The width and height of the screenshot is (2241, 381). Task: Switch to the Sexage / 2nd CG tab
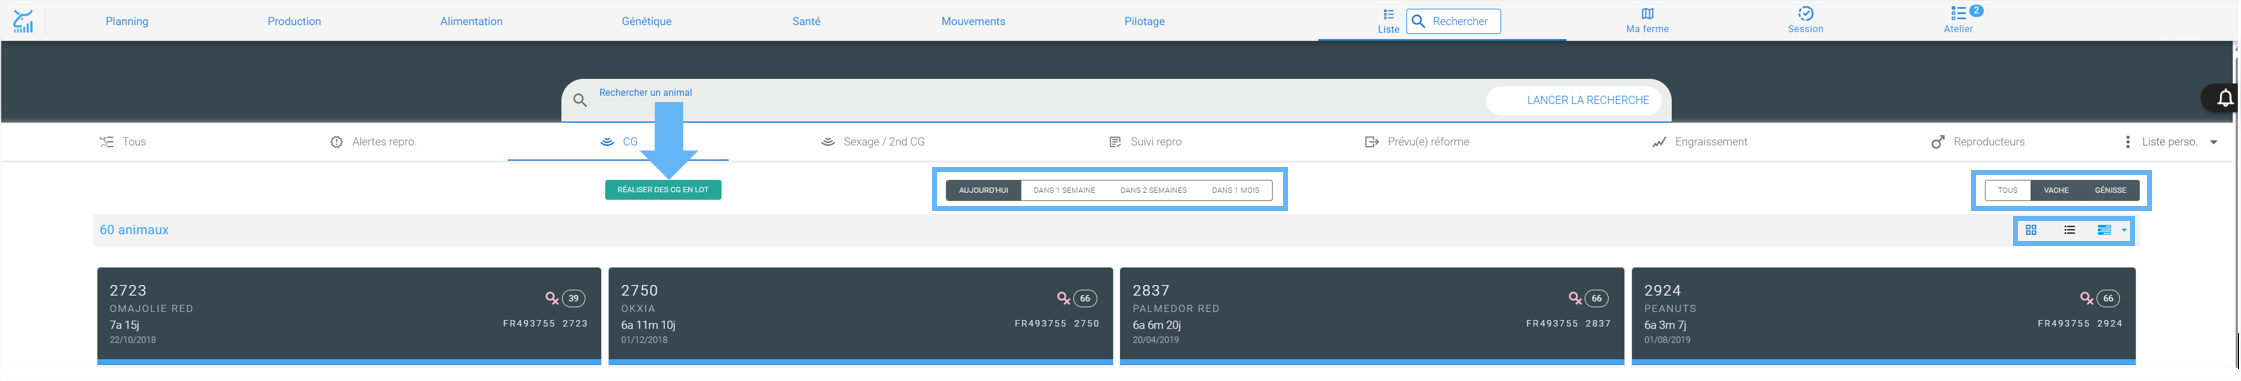(872, 142)
